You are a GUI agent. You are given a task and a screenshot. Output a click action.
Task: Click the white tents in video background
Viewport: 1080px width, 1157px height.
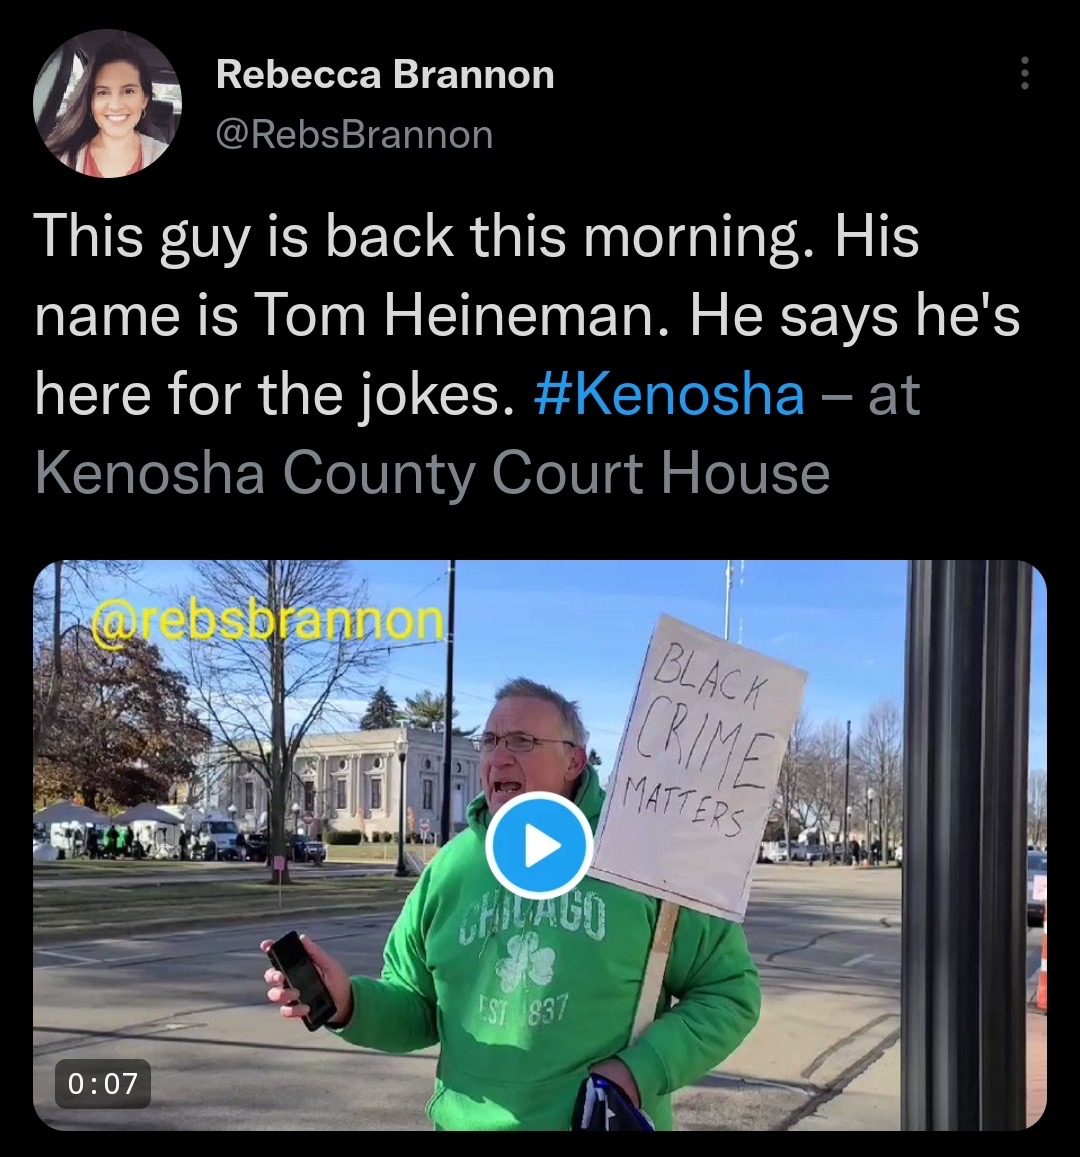tap(111, 826)
